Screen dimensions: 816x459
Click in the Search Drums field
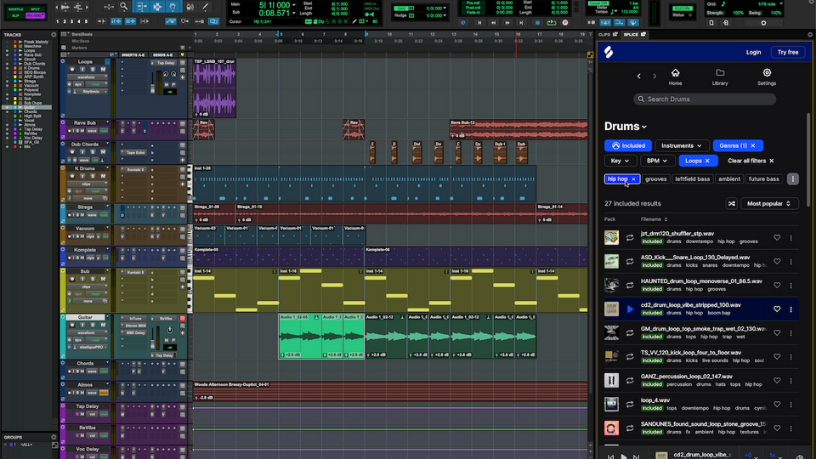pyautogui.click(x=705, y=99)
